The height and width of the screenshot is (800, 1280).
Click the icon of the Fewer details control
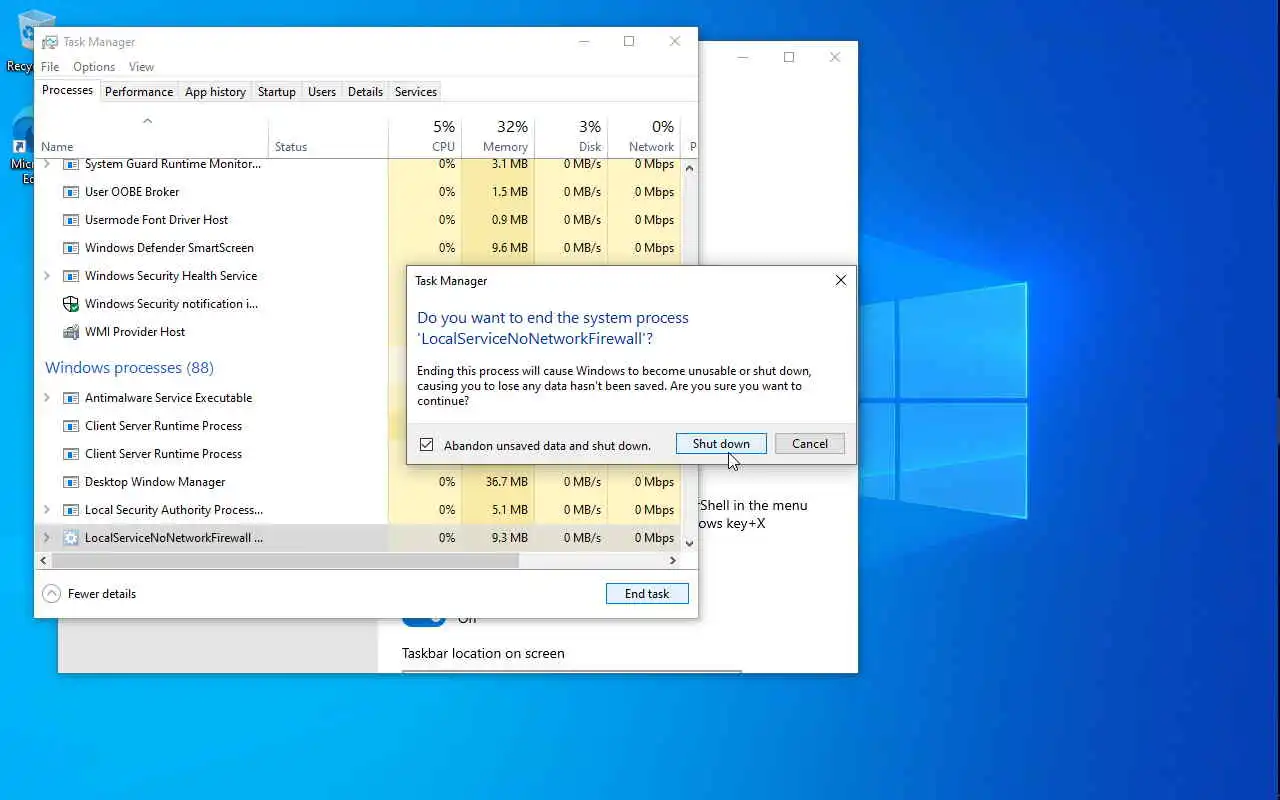52,594
